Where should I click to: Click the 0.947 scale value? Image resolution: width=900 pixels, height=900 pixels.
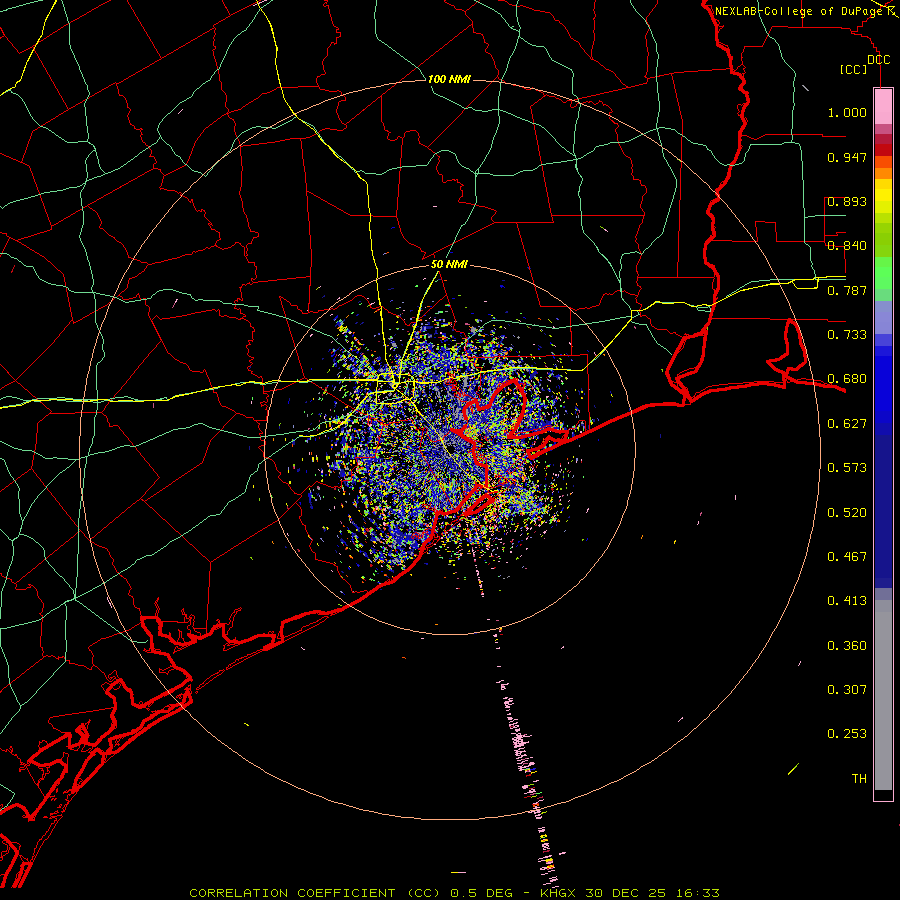point(847,157)
